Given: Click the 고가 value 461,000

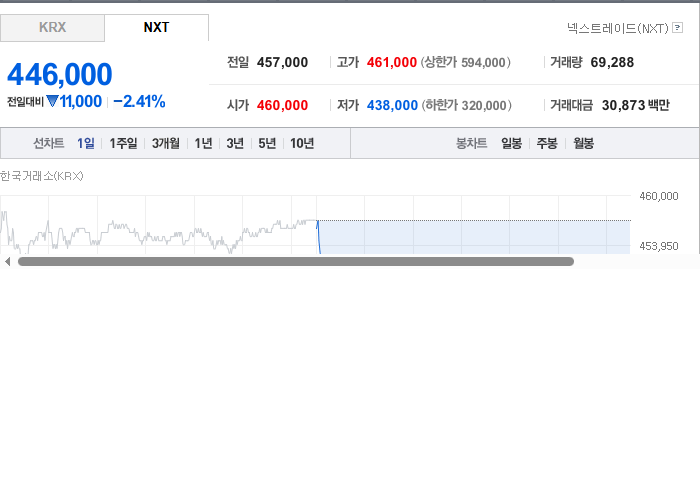Looking at the screenshot, I should coord(392,62).
